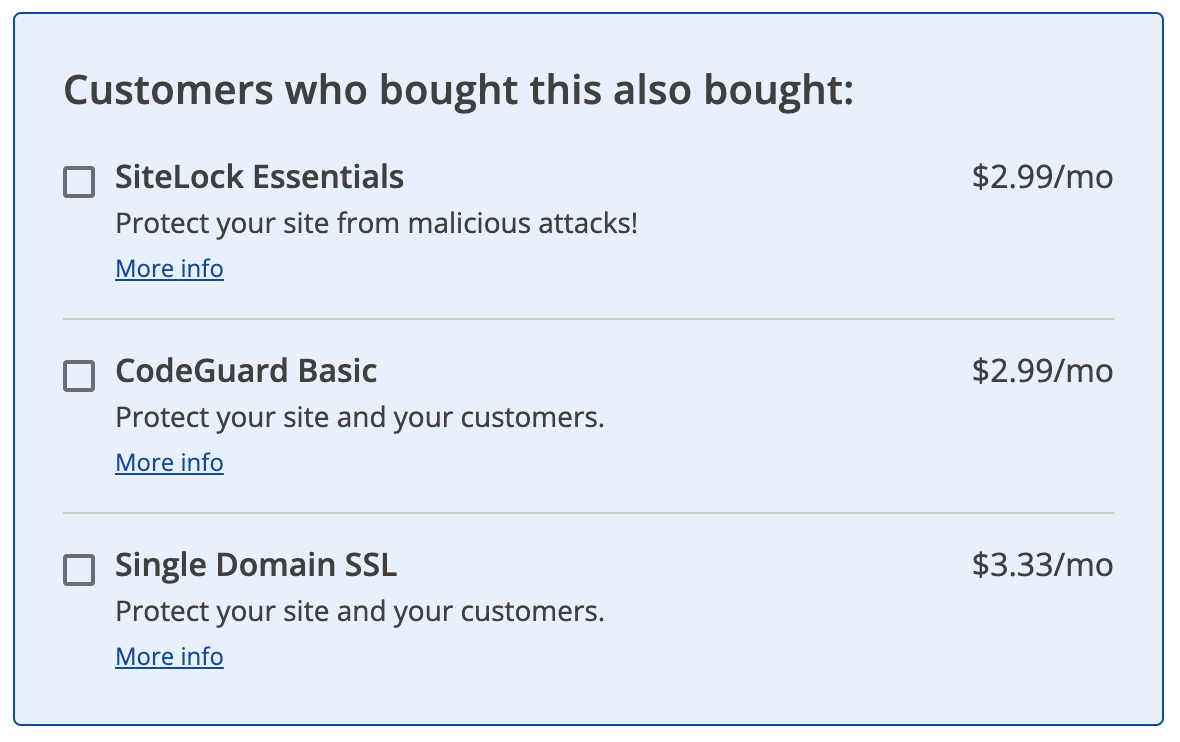Select the Single Domain SSL product title

point(256,565)
